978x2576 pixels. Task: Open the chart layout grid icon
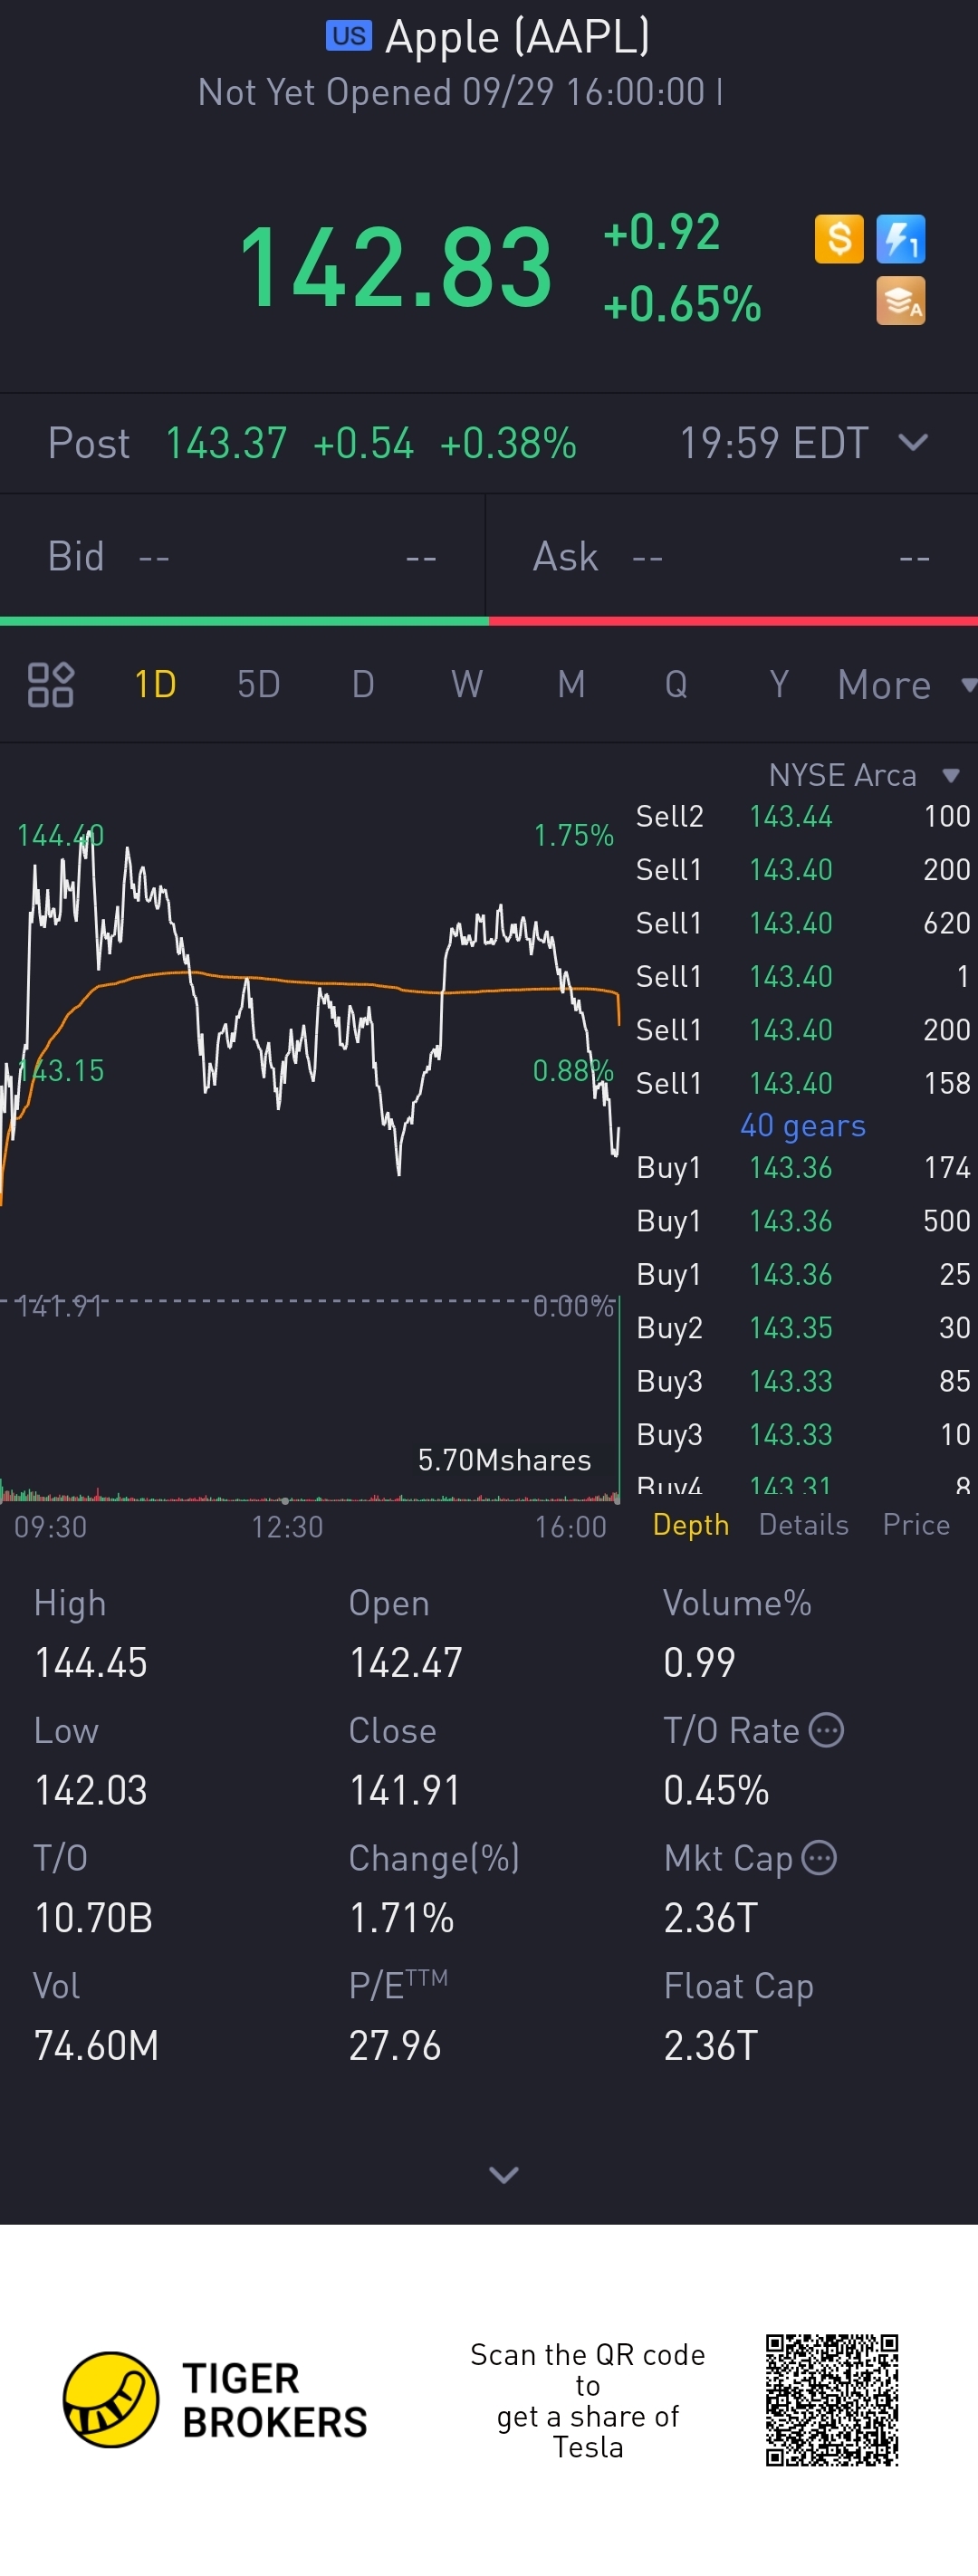click(x=50, y=685)
